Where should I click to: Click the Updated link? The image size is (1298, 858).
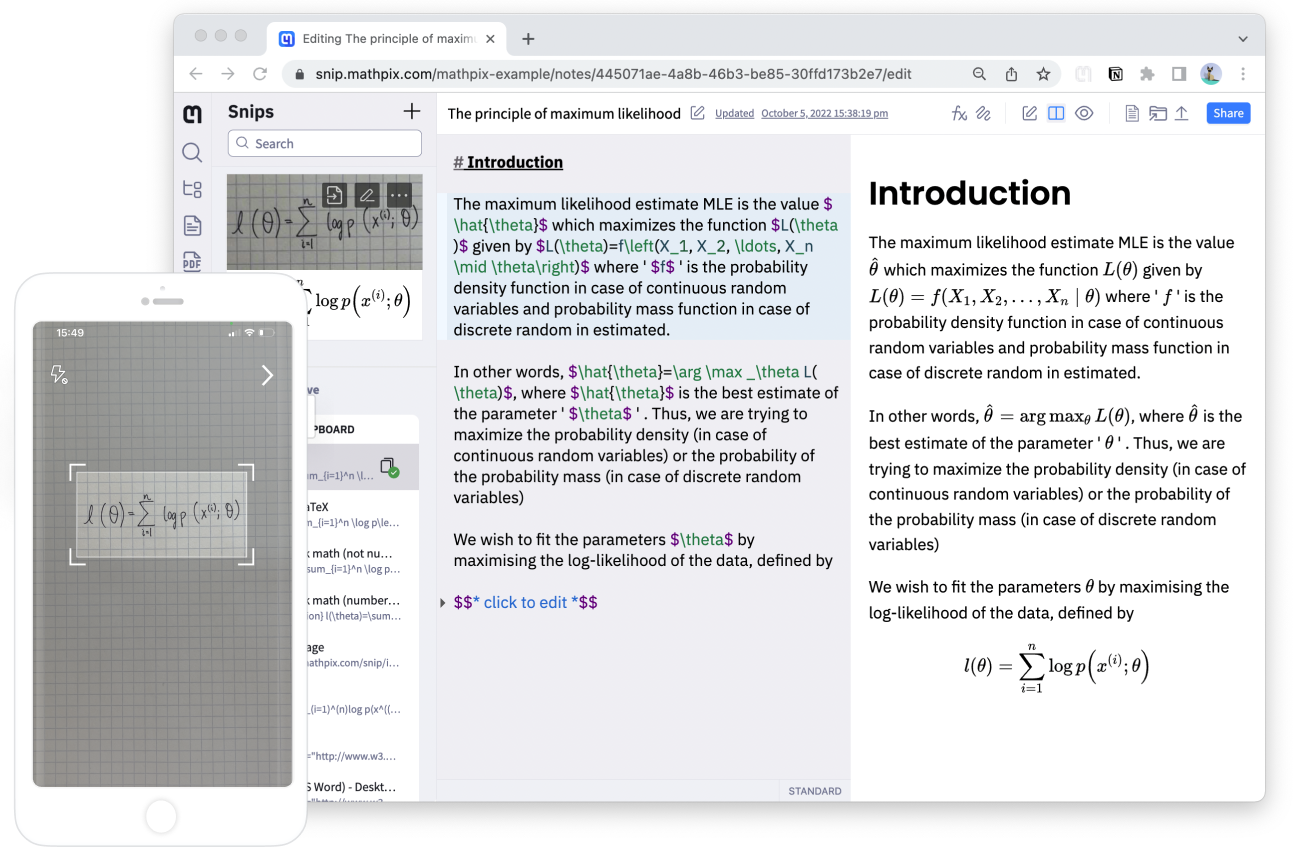734,114
